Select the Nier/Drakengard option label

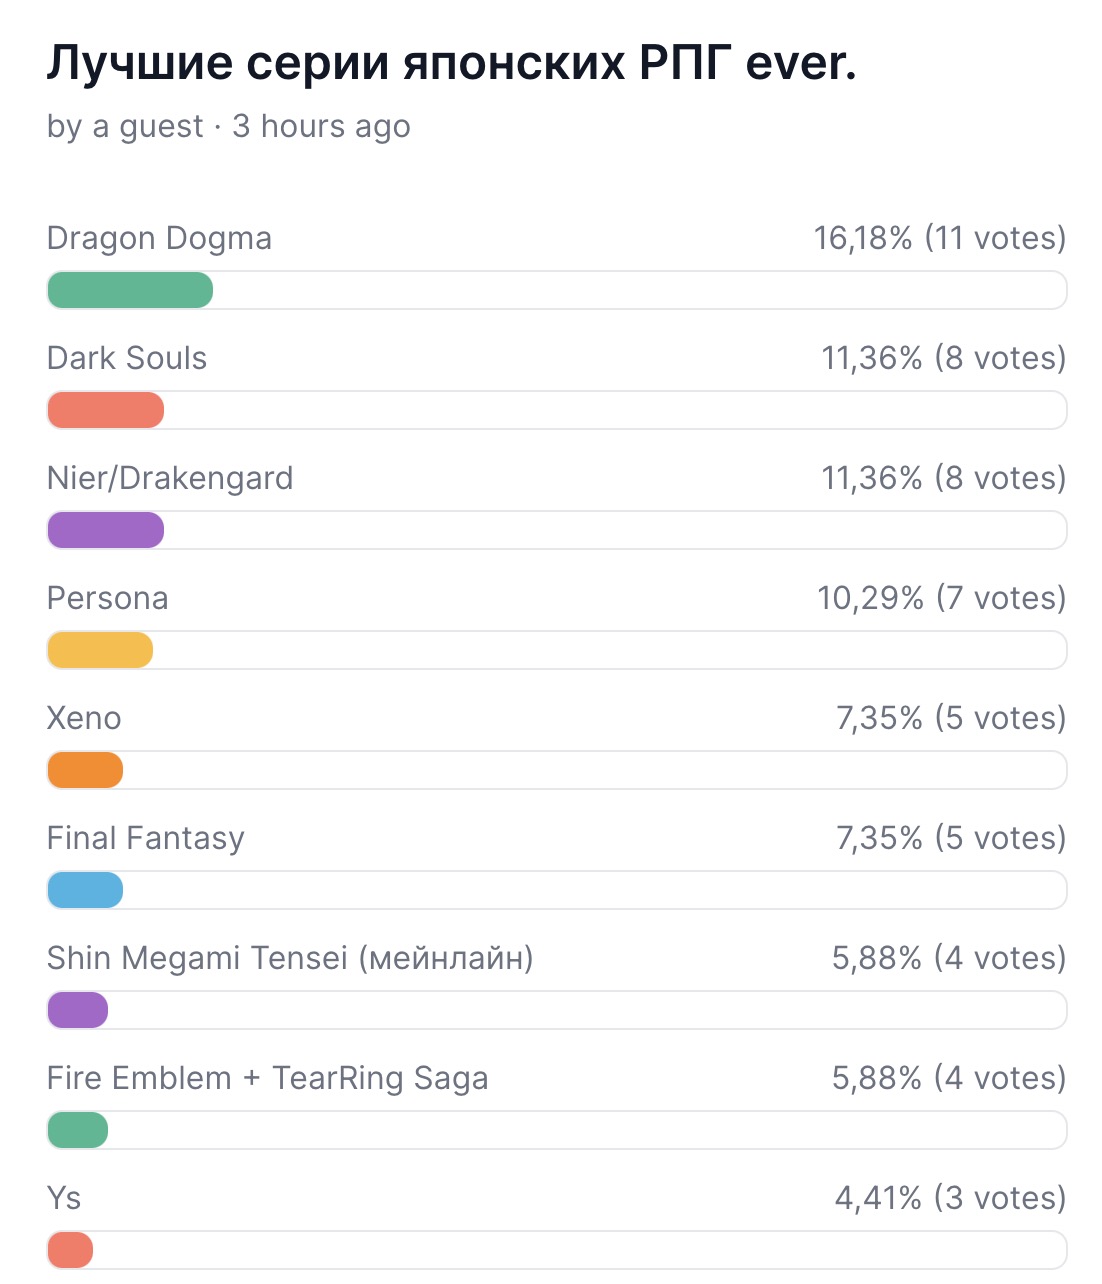[x=170, y=479]
